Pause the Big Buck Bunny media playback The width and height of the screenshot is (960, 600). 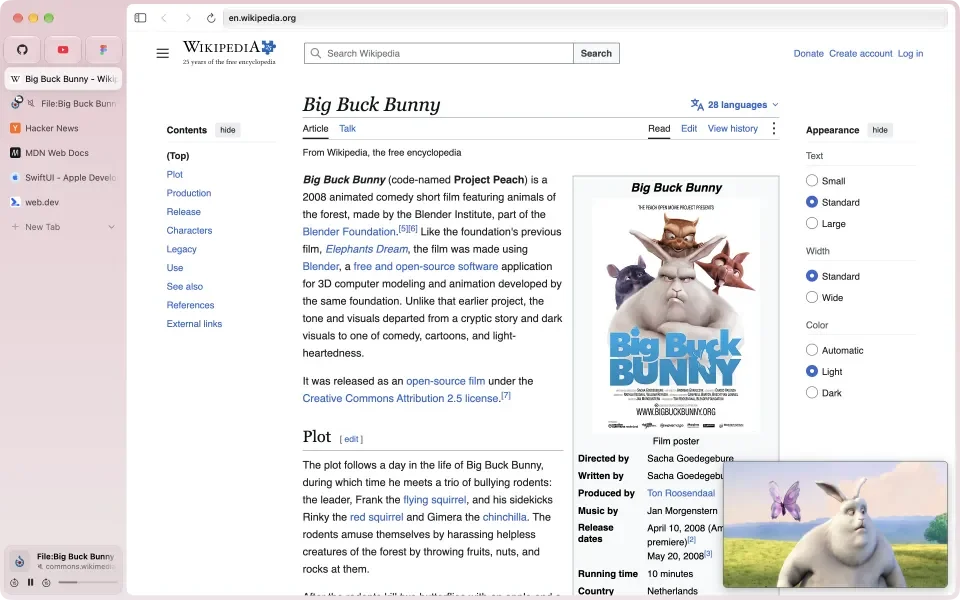pyautogui.click(x=30, y=582)
